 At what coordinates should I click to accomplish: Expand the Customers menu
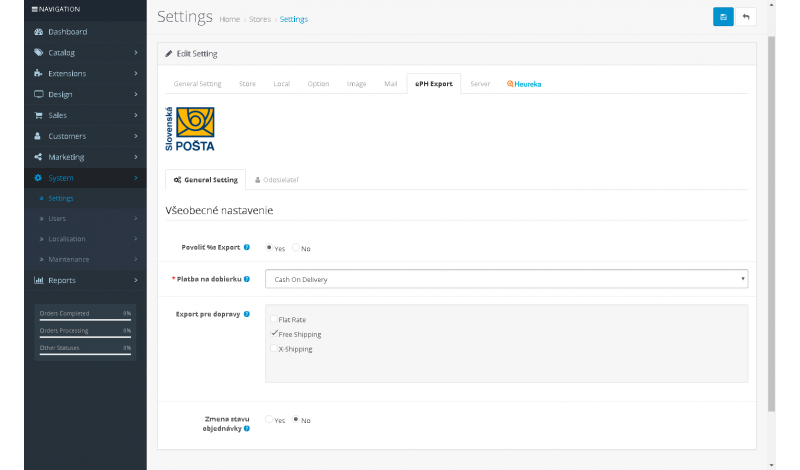pos(85,136)
